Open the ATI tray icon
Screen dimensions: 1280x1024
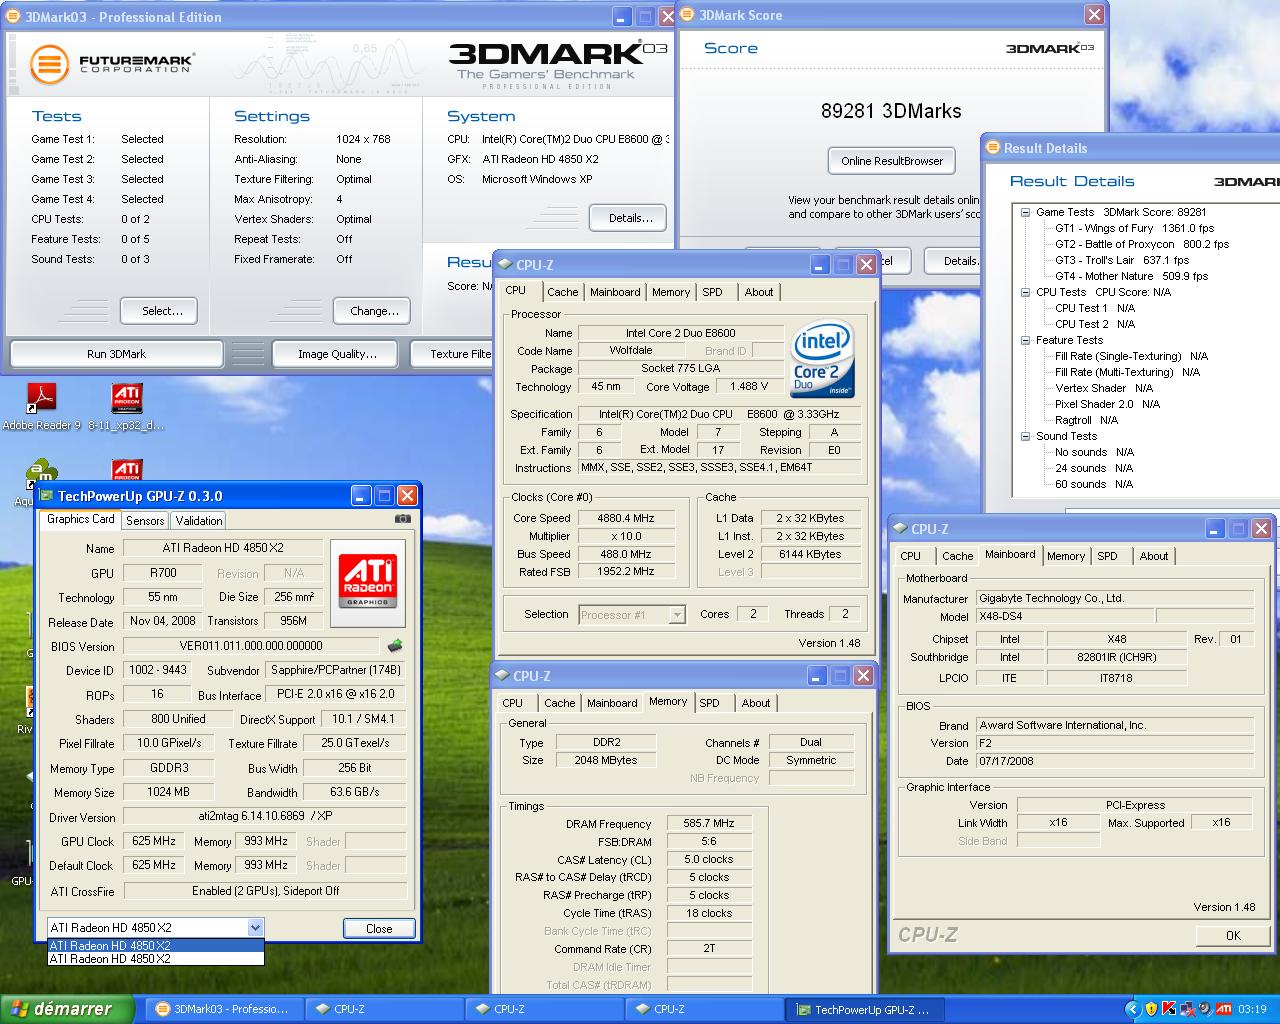point(1223,1009)
